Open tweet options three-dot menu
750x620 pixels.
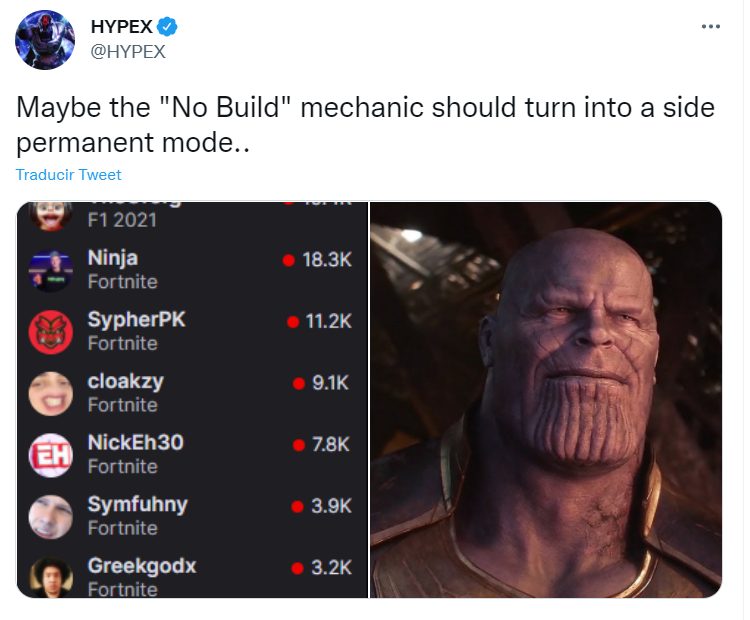pyautogui.click(x=711, y=26)
